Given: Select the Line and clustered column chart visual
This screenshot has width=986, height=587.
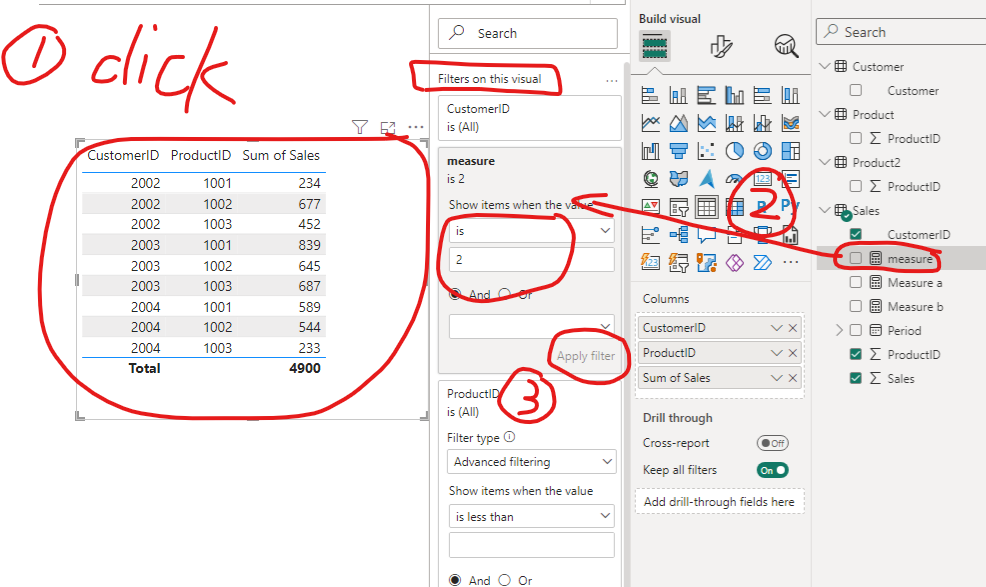Looking at the screenshot, I should coord(762,123).
